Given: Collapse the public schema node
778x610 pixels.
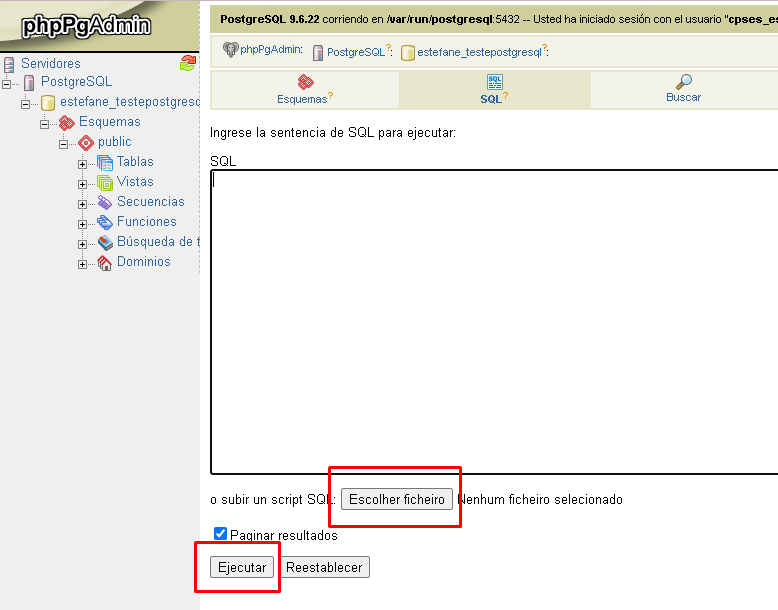Looking at the screenshot, I should [63, 144].
